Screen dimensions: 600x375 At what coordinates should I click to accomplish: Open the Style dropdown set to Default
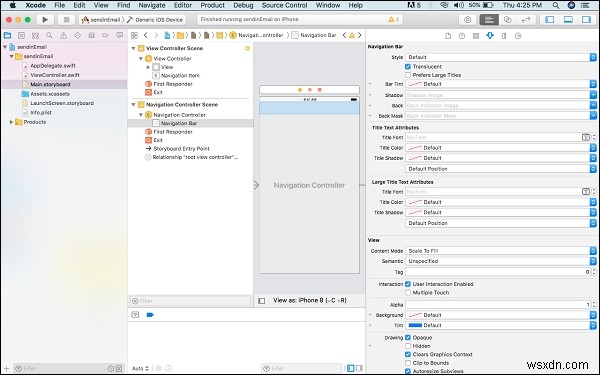(x=501, y=57)
